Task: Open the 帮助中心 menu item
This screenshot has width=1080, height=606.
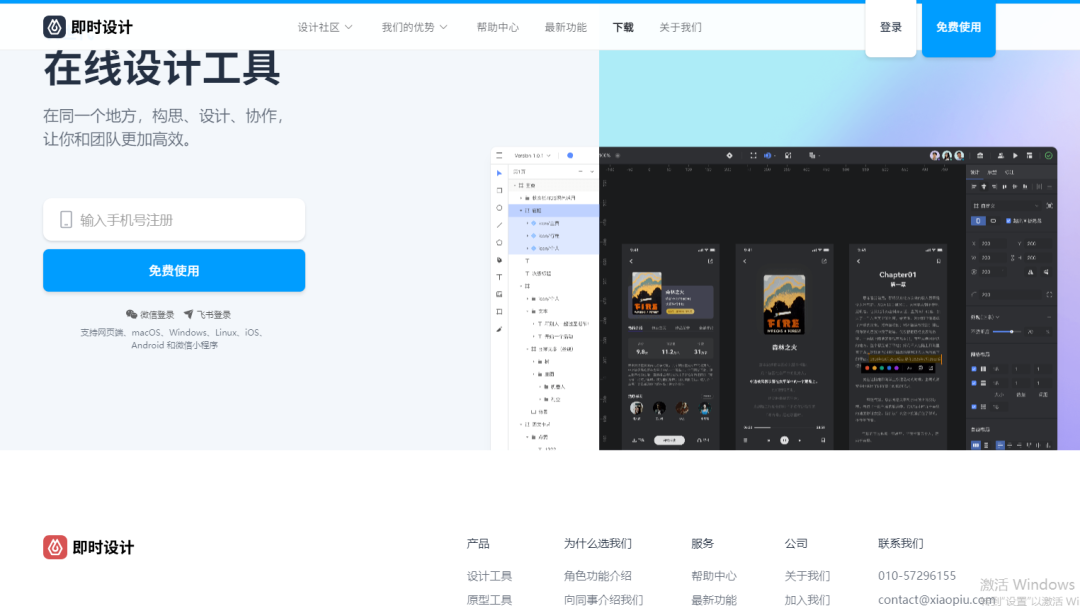Action: tap(497, 27)
